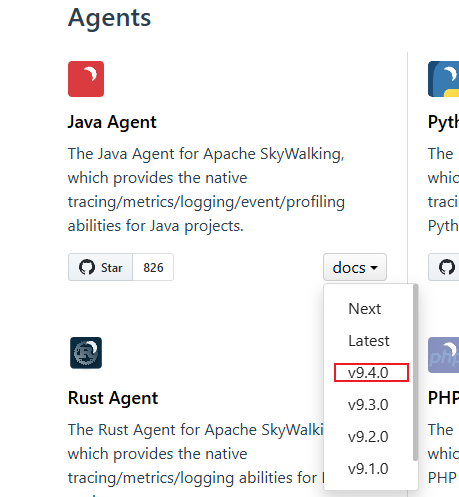This screenshot has height=497, width=459.
Task: Click the docs menu scrollbar thumb
Action: point(415,373)
